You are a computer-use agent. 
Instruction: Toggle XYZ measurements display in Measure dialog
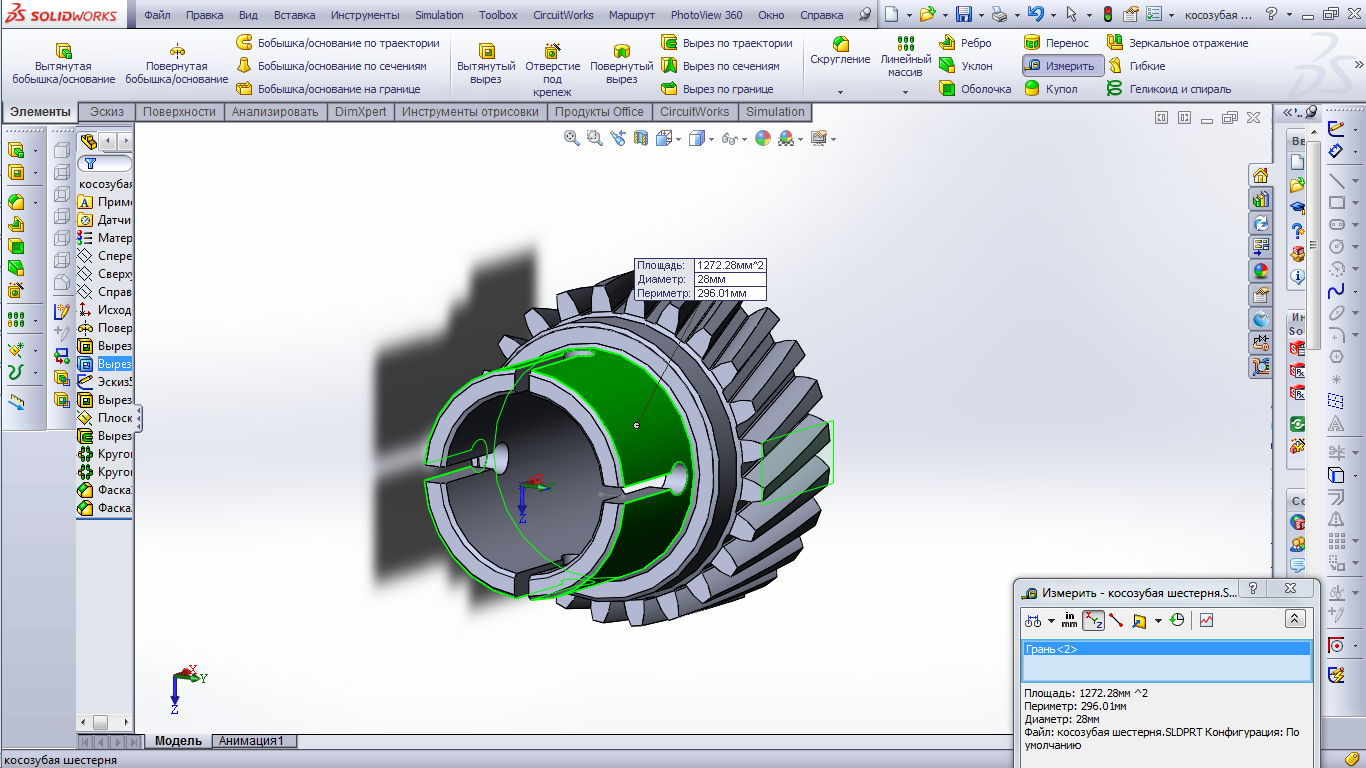click(x=1093, y=620)
